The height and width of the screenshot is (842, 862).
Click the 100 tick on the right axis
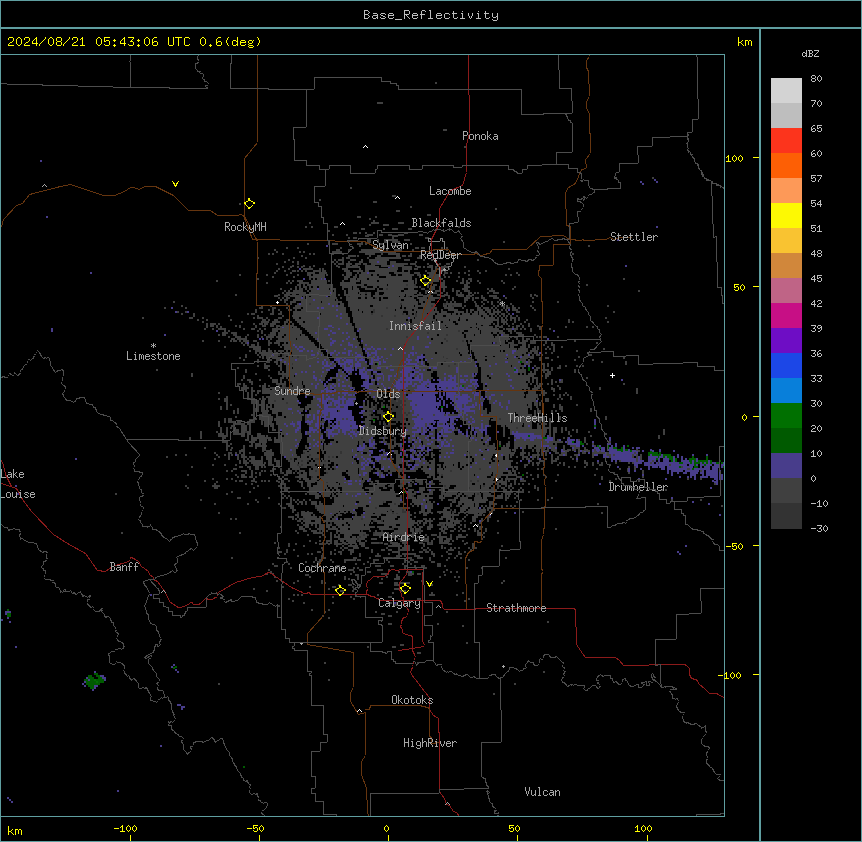pyautogui.click(x=734, y=158)
